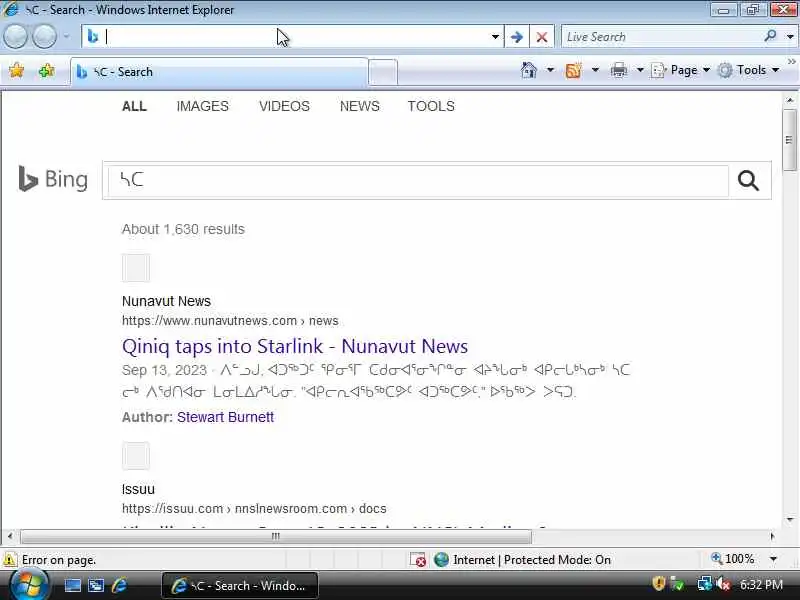
Task: Open the TOOLS search filter
Action: pos(431,106)
